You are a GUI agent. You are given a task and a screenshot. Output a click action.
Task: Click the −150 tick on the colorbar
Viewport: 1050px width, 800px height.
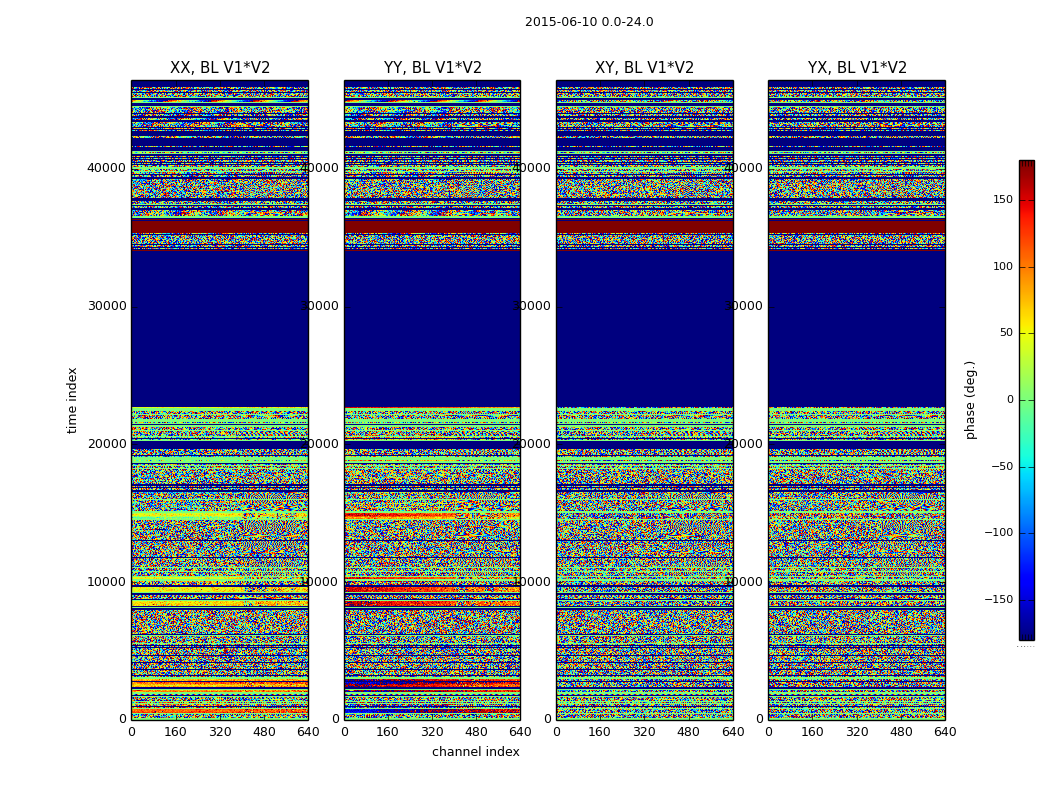tap(999, 599)
